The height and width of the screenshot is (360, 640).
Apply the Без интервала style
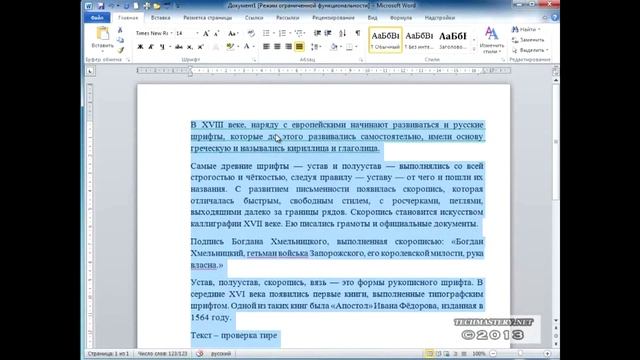click(x=419, y=40)
